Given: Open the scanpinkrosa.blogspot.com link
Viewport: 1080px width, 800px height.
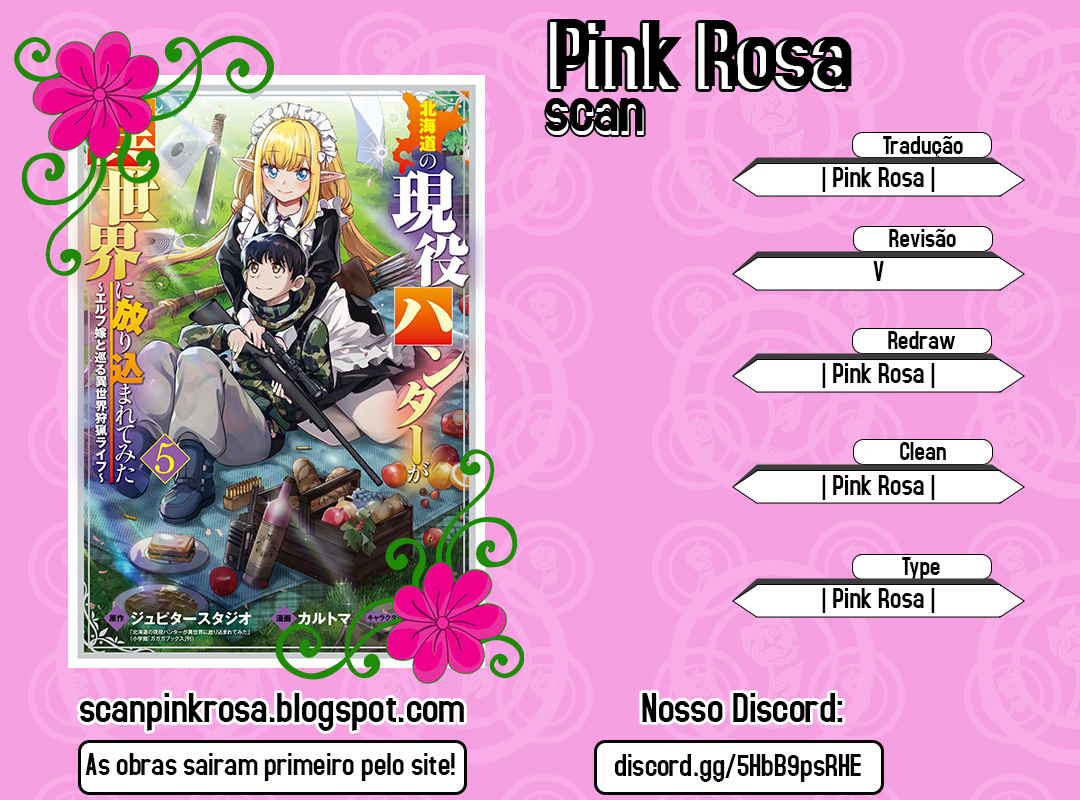Looking at the screenshot, I should (272, 710).
